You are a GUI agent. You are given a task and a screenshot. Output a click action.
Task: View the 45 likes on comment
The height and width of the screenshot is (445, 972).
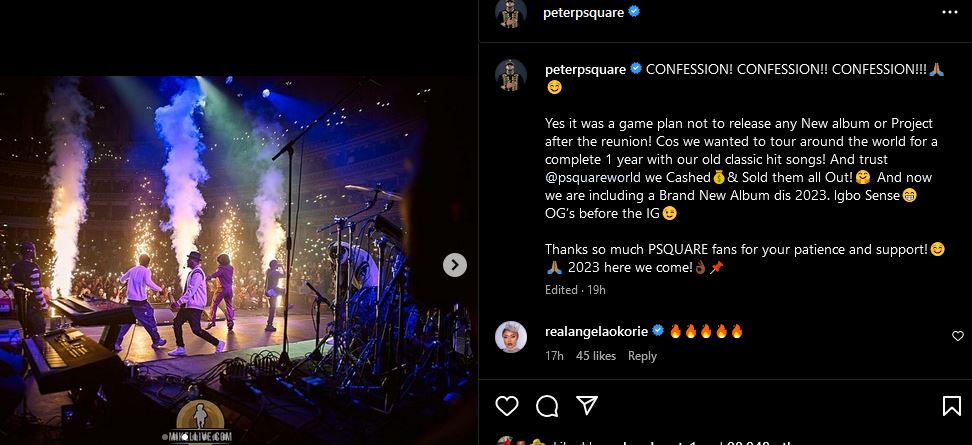click(x=596, y=356)
